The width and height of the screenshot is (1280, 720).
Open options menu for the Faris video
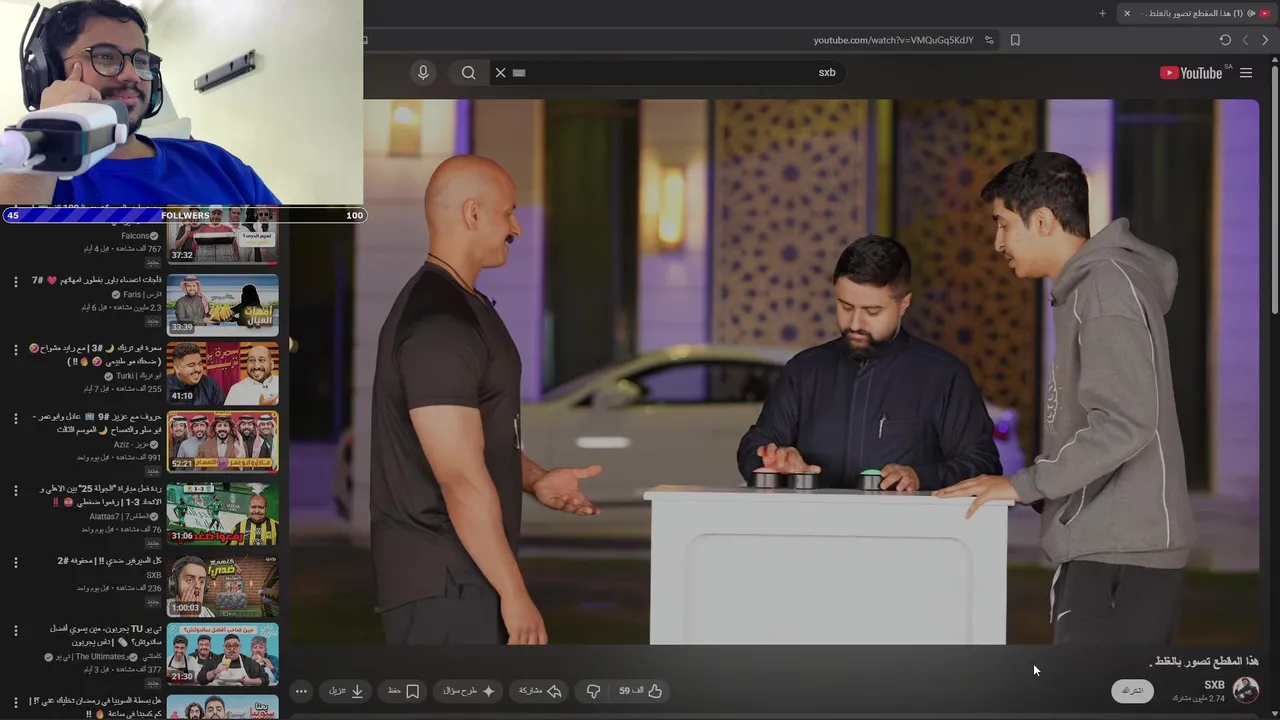point(15,282)
